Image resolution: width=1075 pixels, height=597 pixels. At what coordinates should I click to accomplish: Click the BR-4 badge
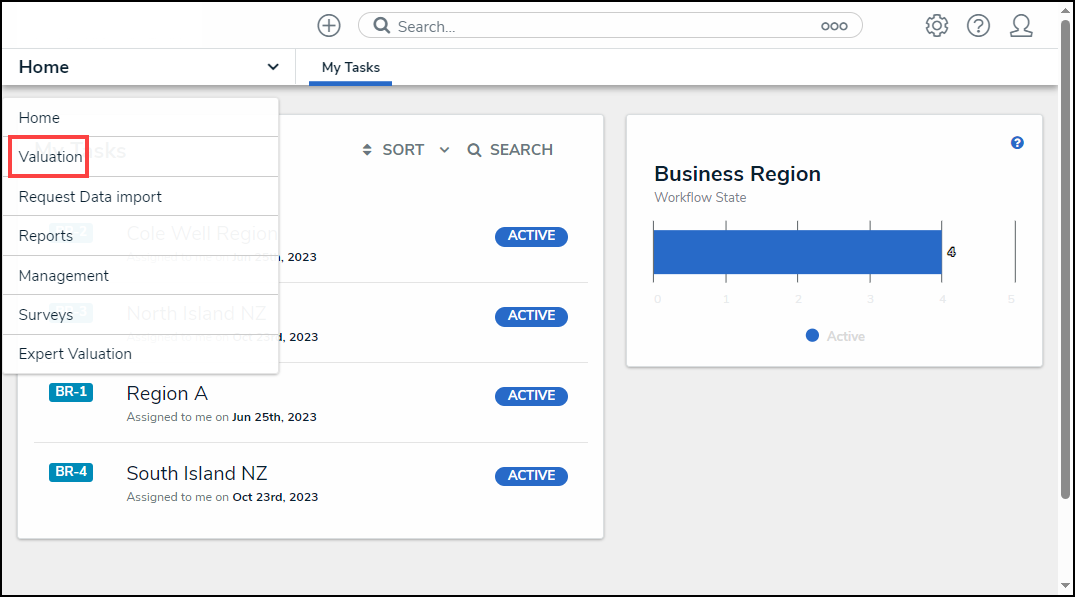(x=71, y=472)
